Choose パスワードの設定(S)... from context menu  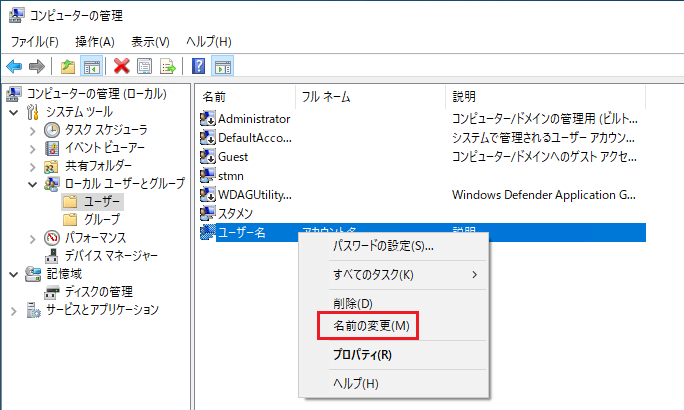[393, 246]
